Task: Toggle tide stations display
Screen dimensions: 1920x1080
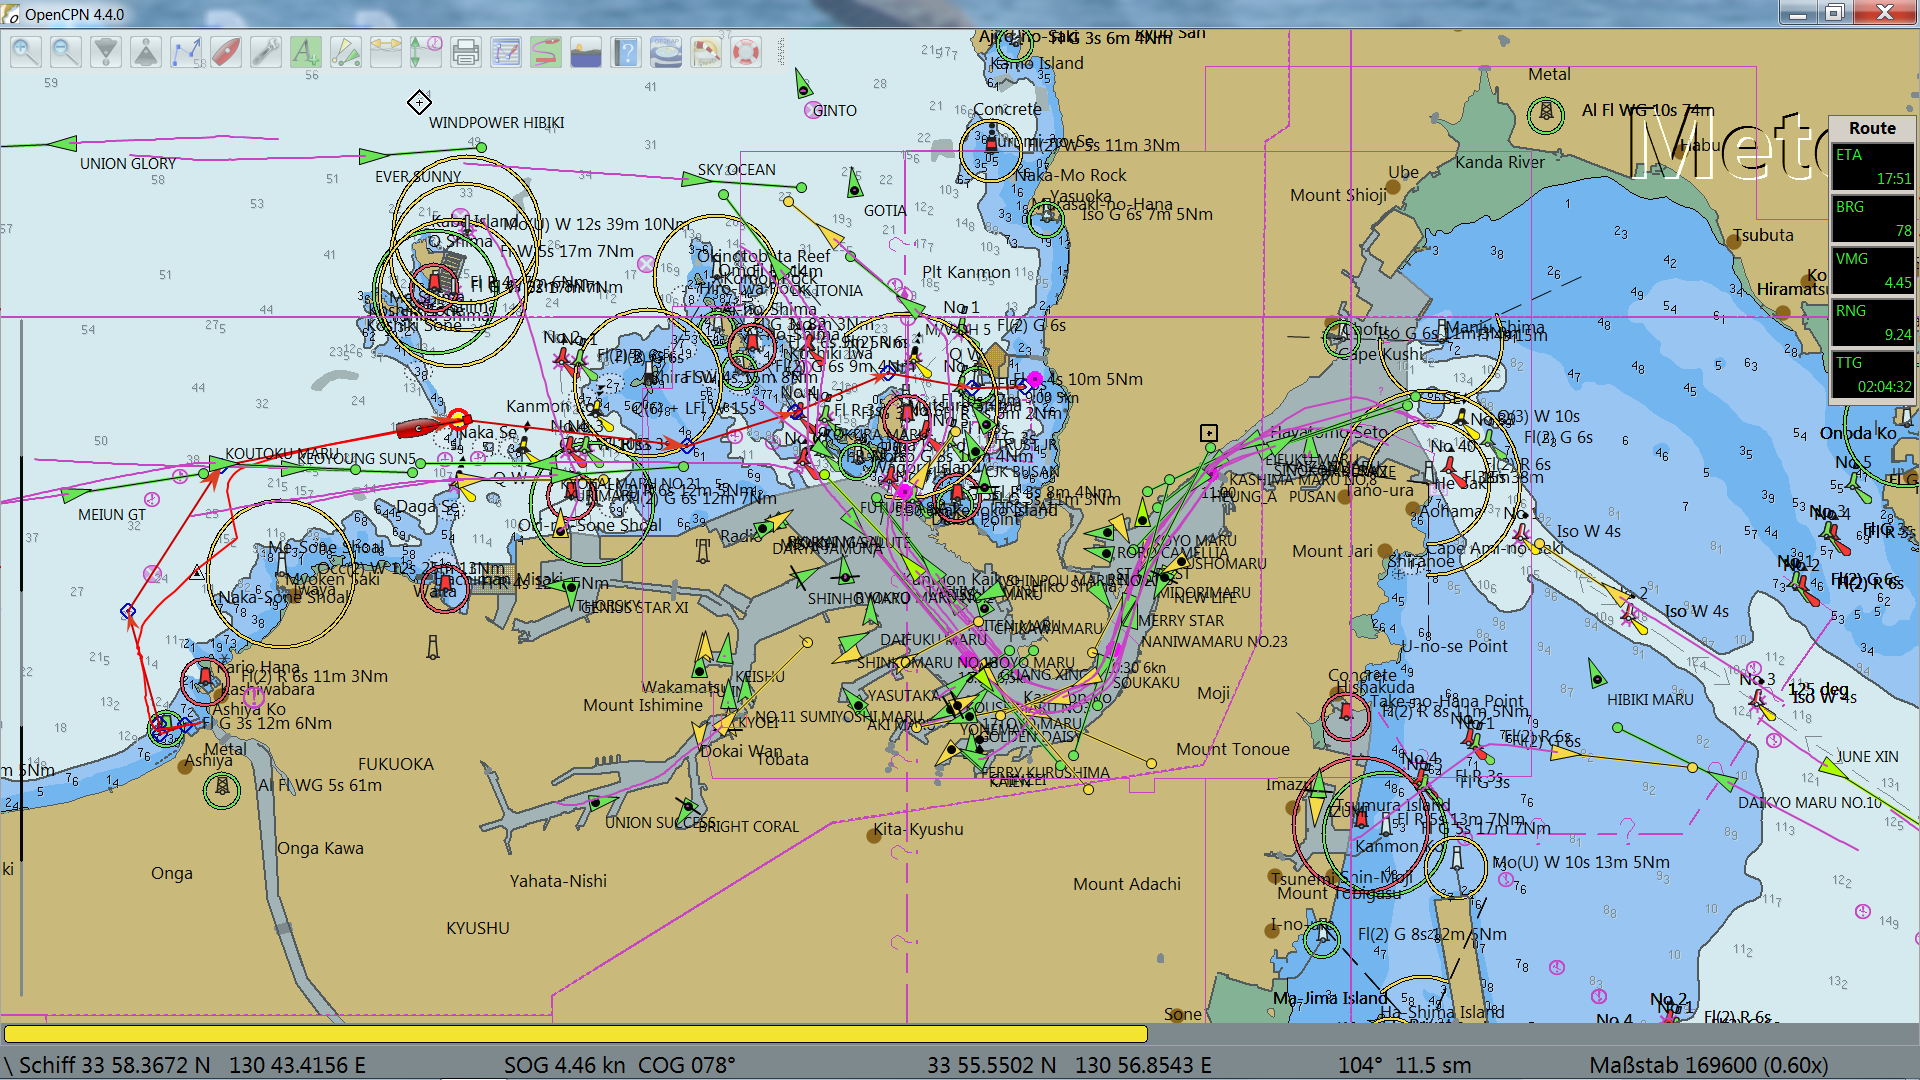Action: click(426, 52)
